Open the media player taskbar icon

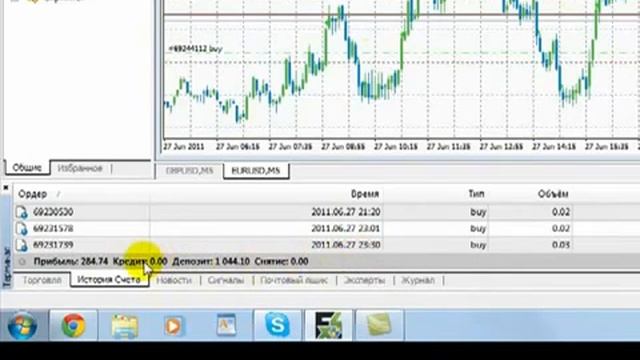(173, 326)
